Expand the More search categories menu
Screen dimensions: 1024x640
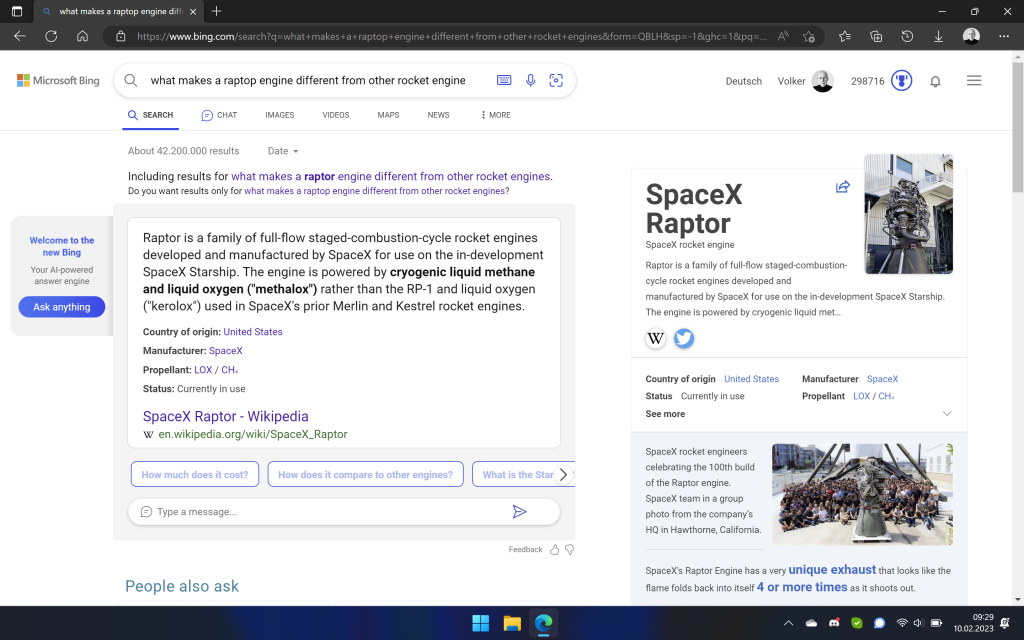click(496, 115)
